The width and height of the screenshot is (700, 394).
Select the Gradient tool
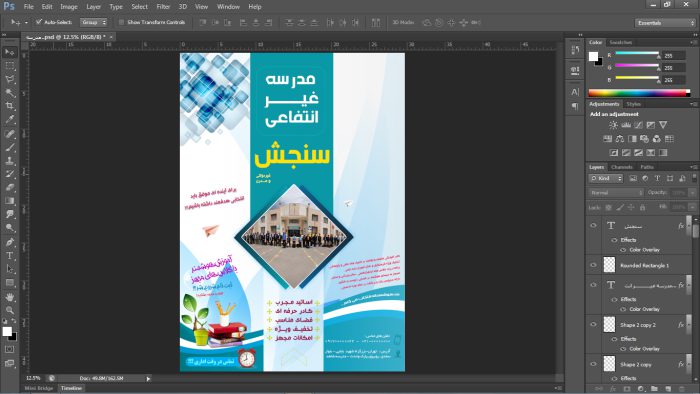(9, 201)
